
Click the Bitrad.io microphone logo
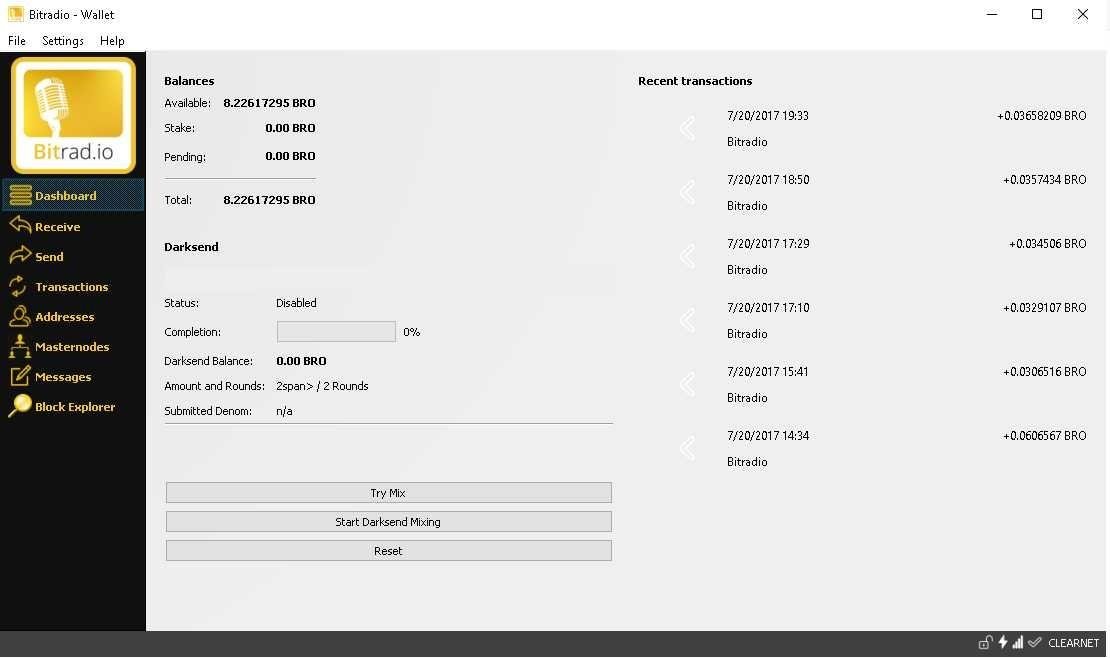click(73, 115)
